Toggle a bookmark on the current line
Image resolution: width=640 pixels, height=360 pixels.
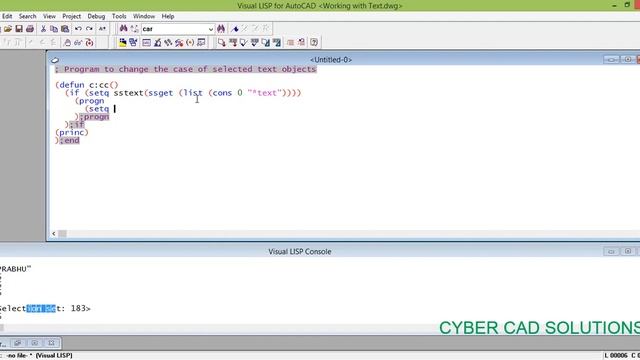(x=235, y=29)
